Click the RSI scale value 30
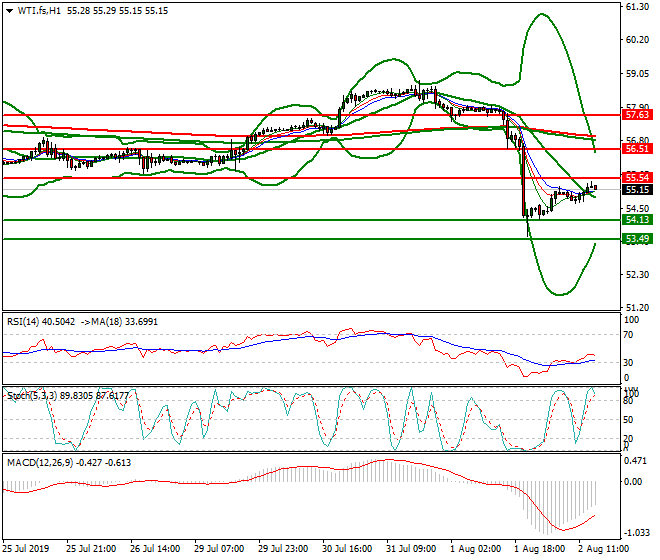 628,363
